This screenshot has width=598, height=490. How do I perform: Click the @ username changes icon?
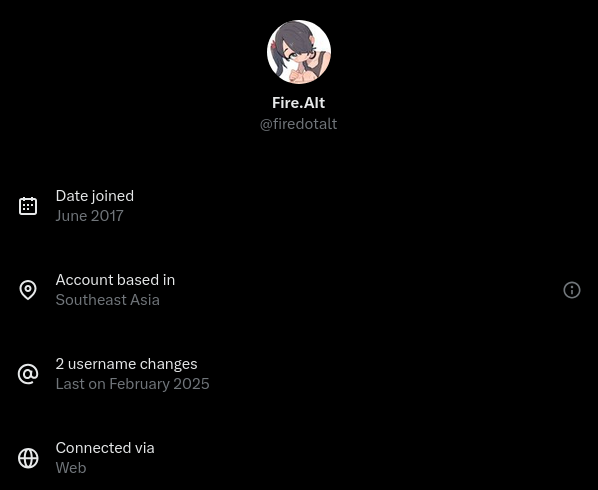tap(28, 374)
